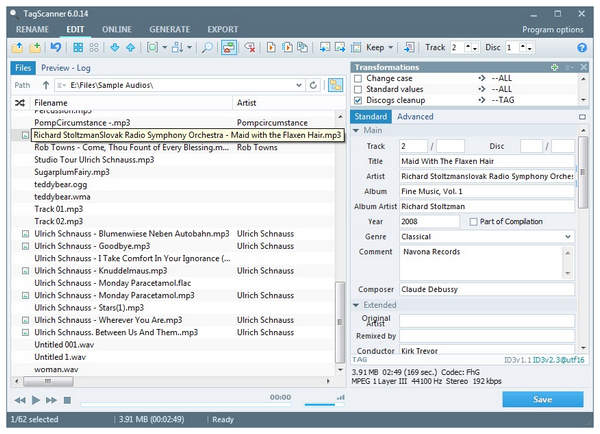The height and width of the screenshot is (434, 600).
Task: Click the Filename column header
Action: click(51, 103)
